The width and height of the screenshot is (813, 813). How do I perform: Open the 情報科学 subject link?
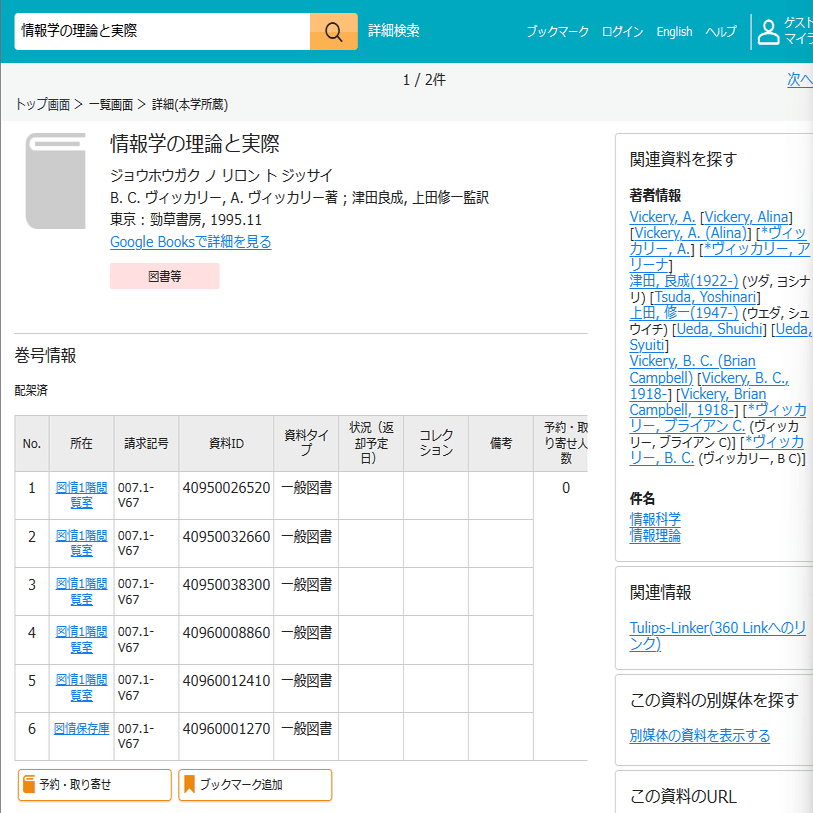pyautogui.click(x=655, y=519)
